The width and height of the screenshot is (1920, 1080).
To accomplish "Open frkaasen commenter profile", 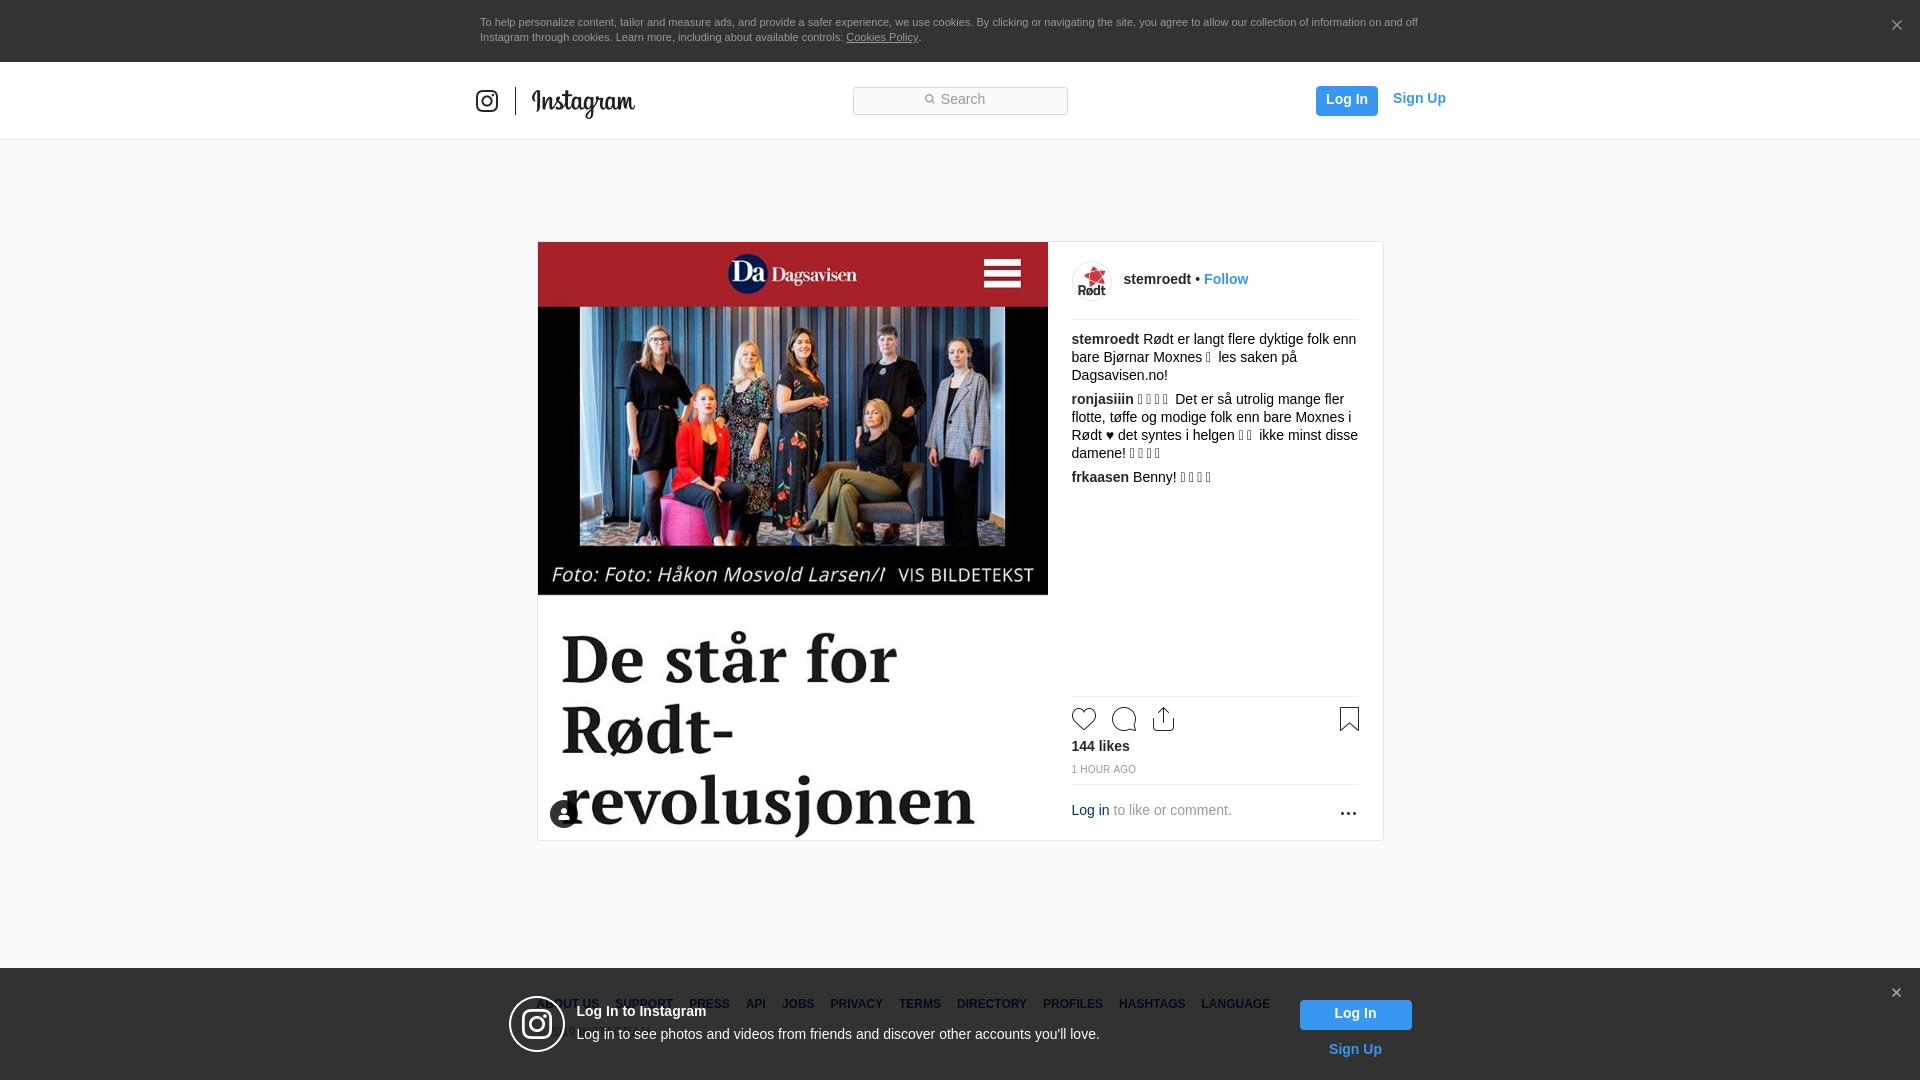I will click(x=1100, y=477).
